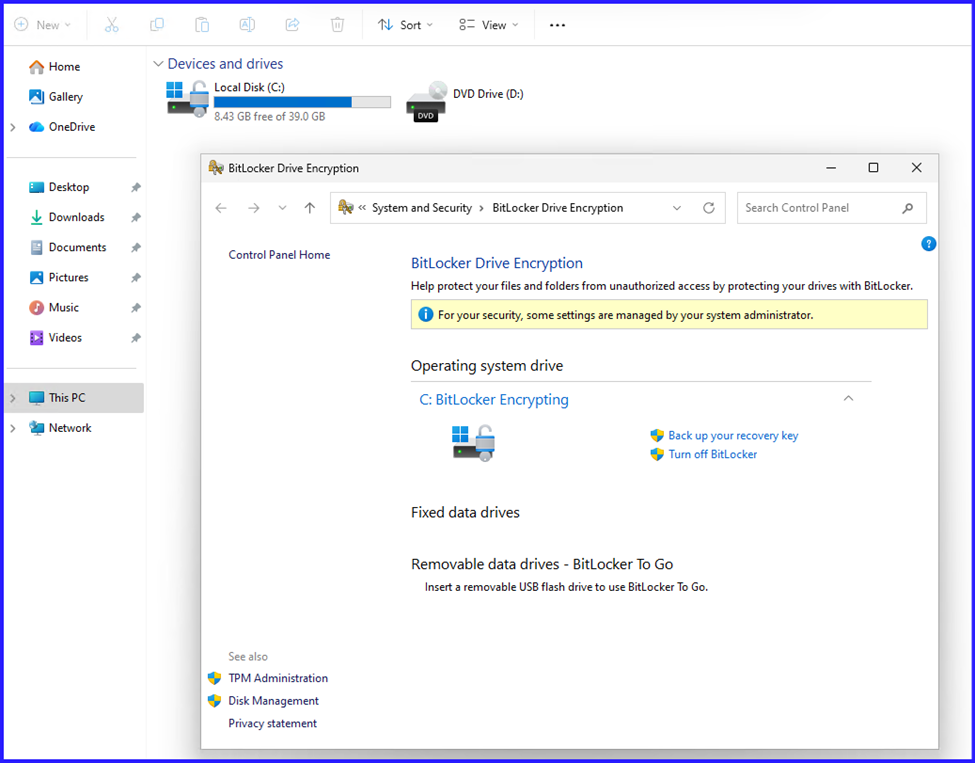Image resolution: width=975 pixels, height=763 pixels.
Task: Open the See more ellipsis menu
Action: [x=558, y=25]
